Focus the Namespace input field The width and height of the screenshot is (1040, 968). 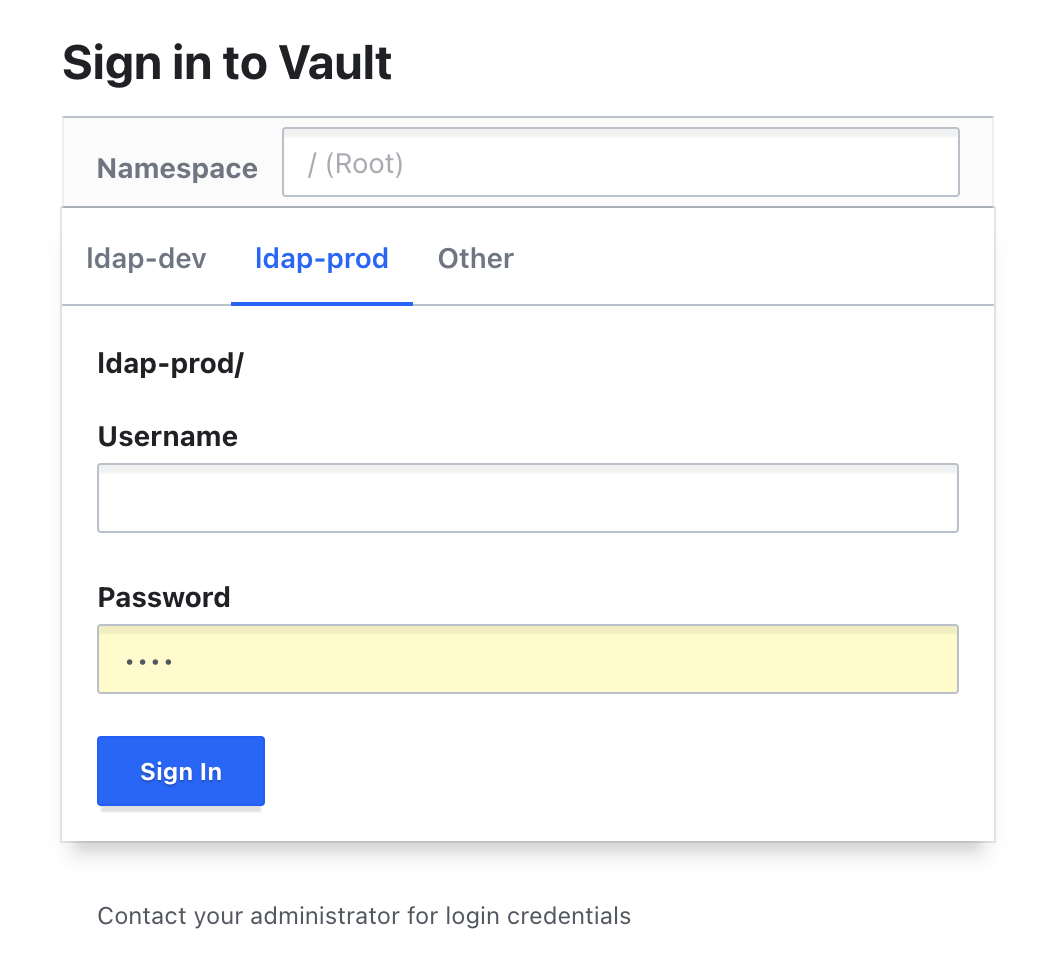(620, 162)
